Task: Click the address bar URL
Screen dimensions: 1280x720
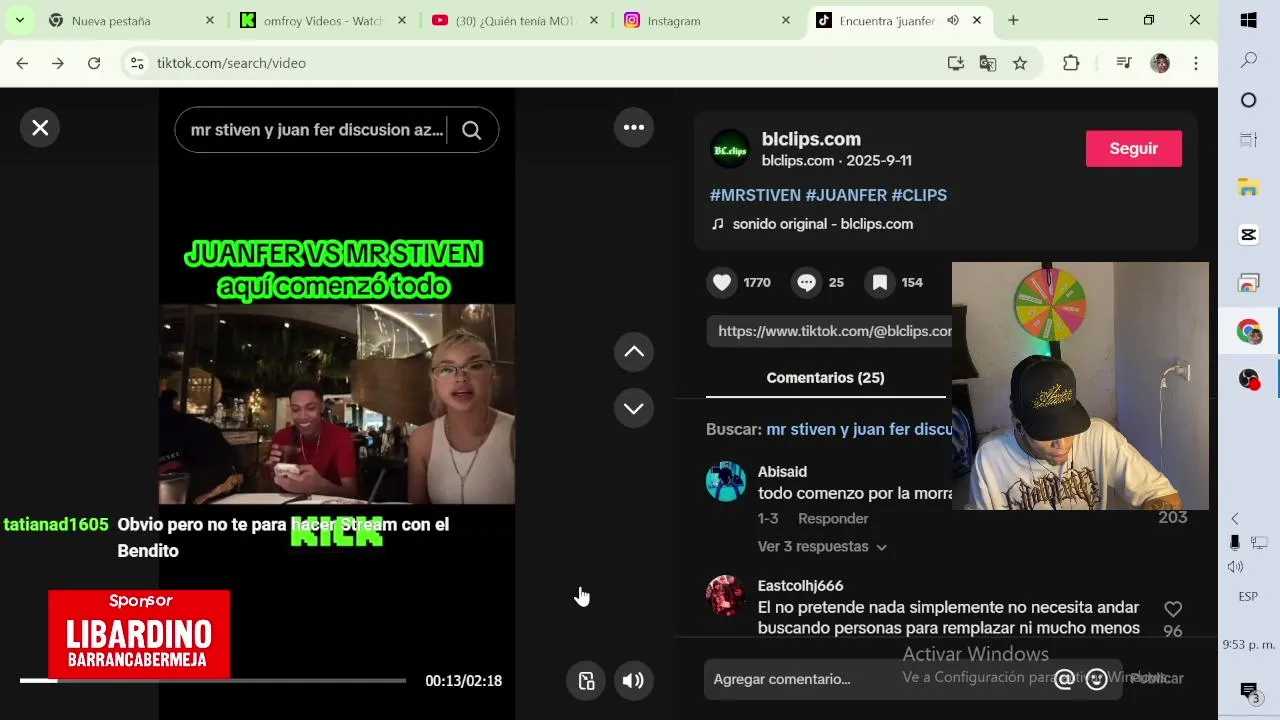Action: [232, 63]
